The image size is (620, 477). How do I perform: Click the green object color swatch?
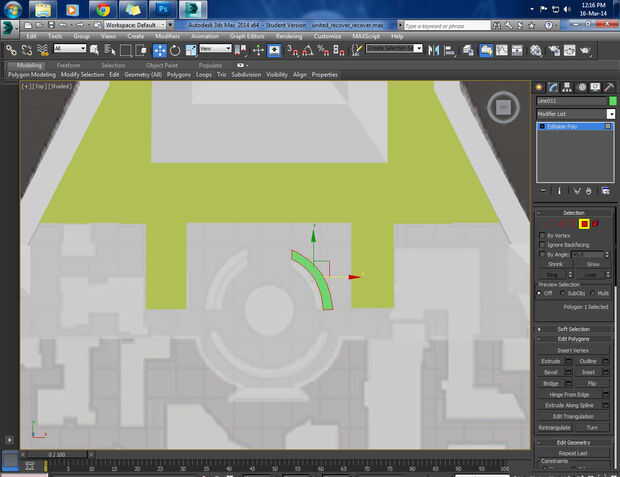612,101
